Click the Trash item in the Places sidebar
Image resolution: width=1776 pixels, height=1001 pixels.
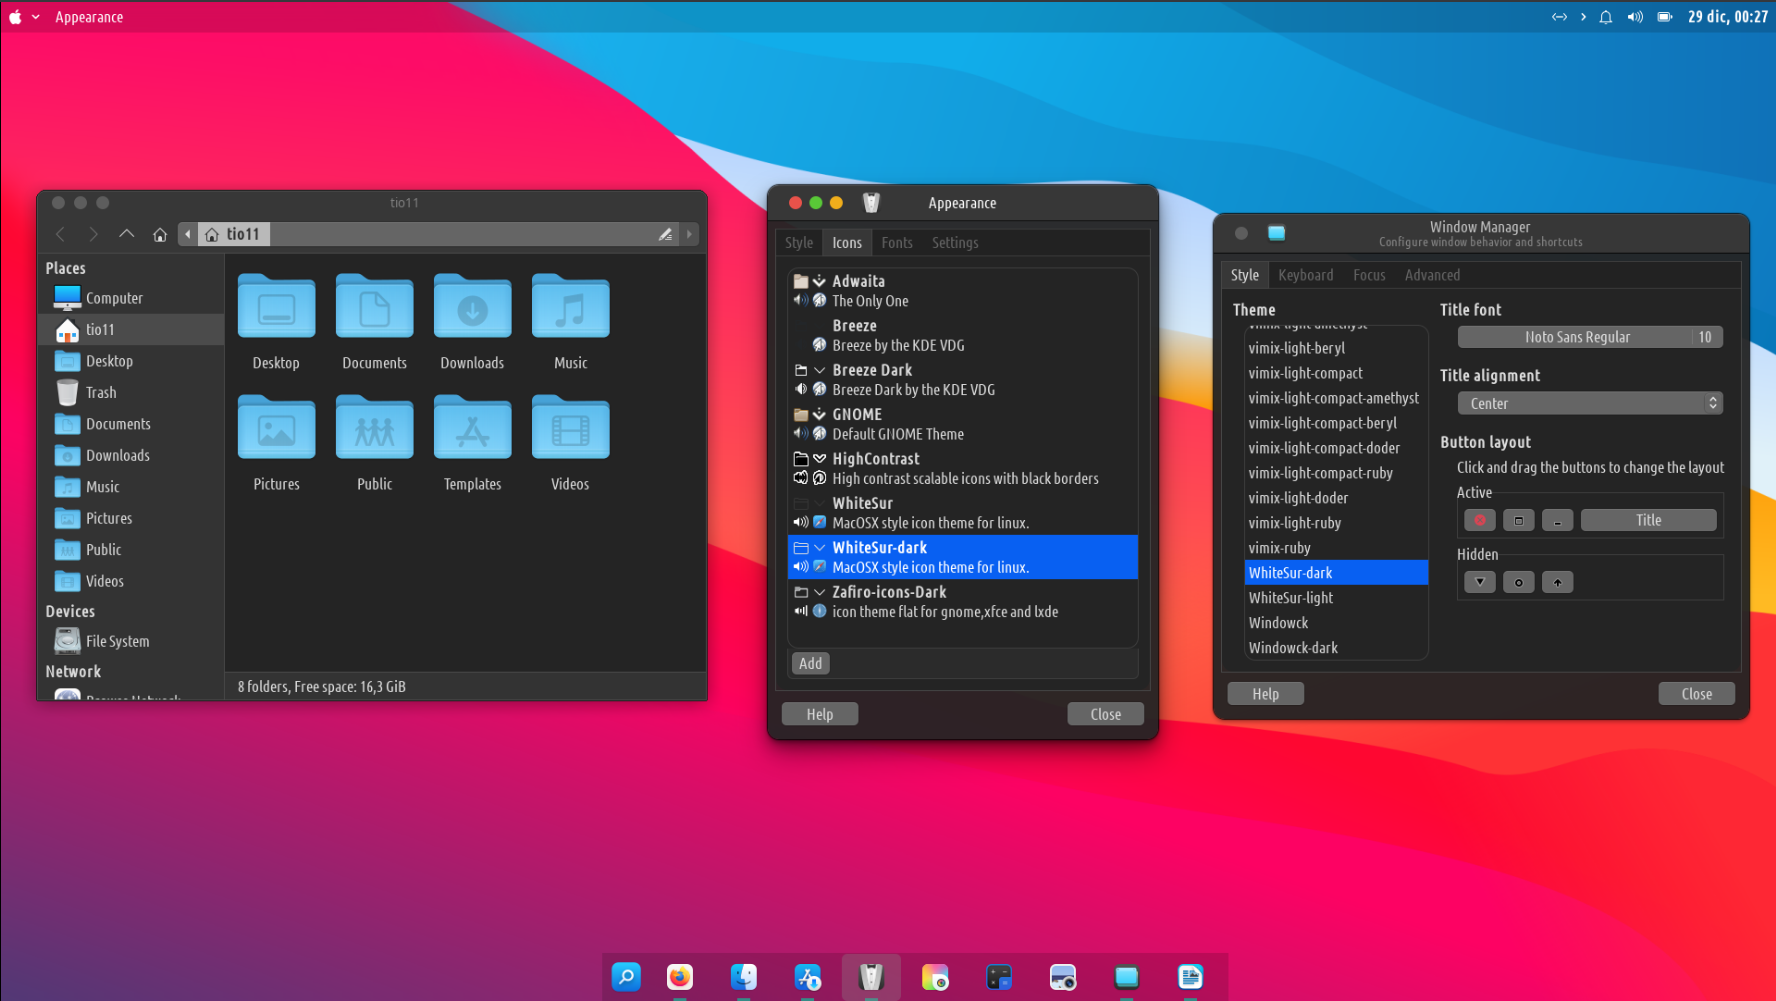point(101,393)
